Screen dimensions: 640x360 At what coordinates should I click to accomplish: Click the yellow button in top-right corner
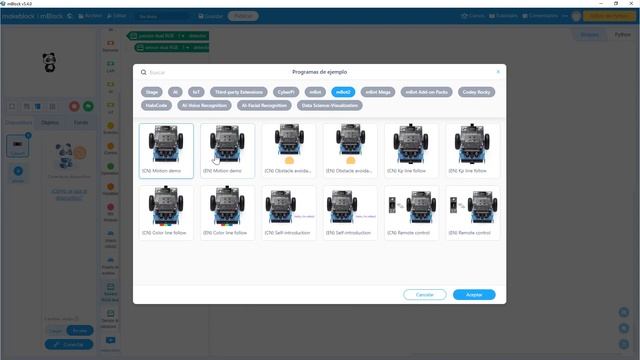(x=609, y=16)
